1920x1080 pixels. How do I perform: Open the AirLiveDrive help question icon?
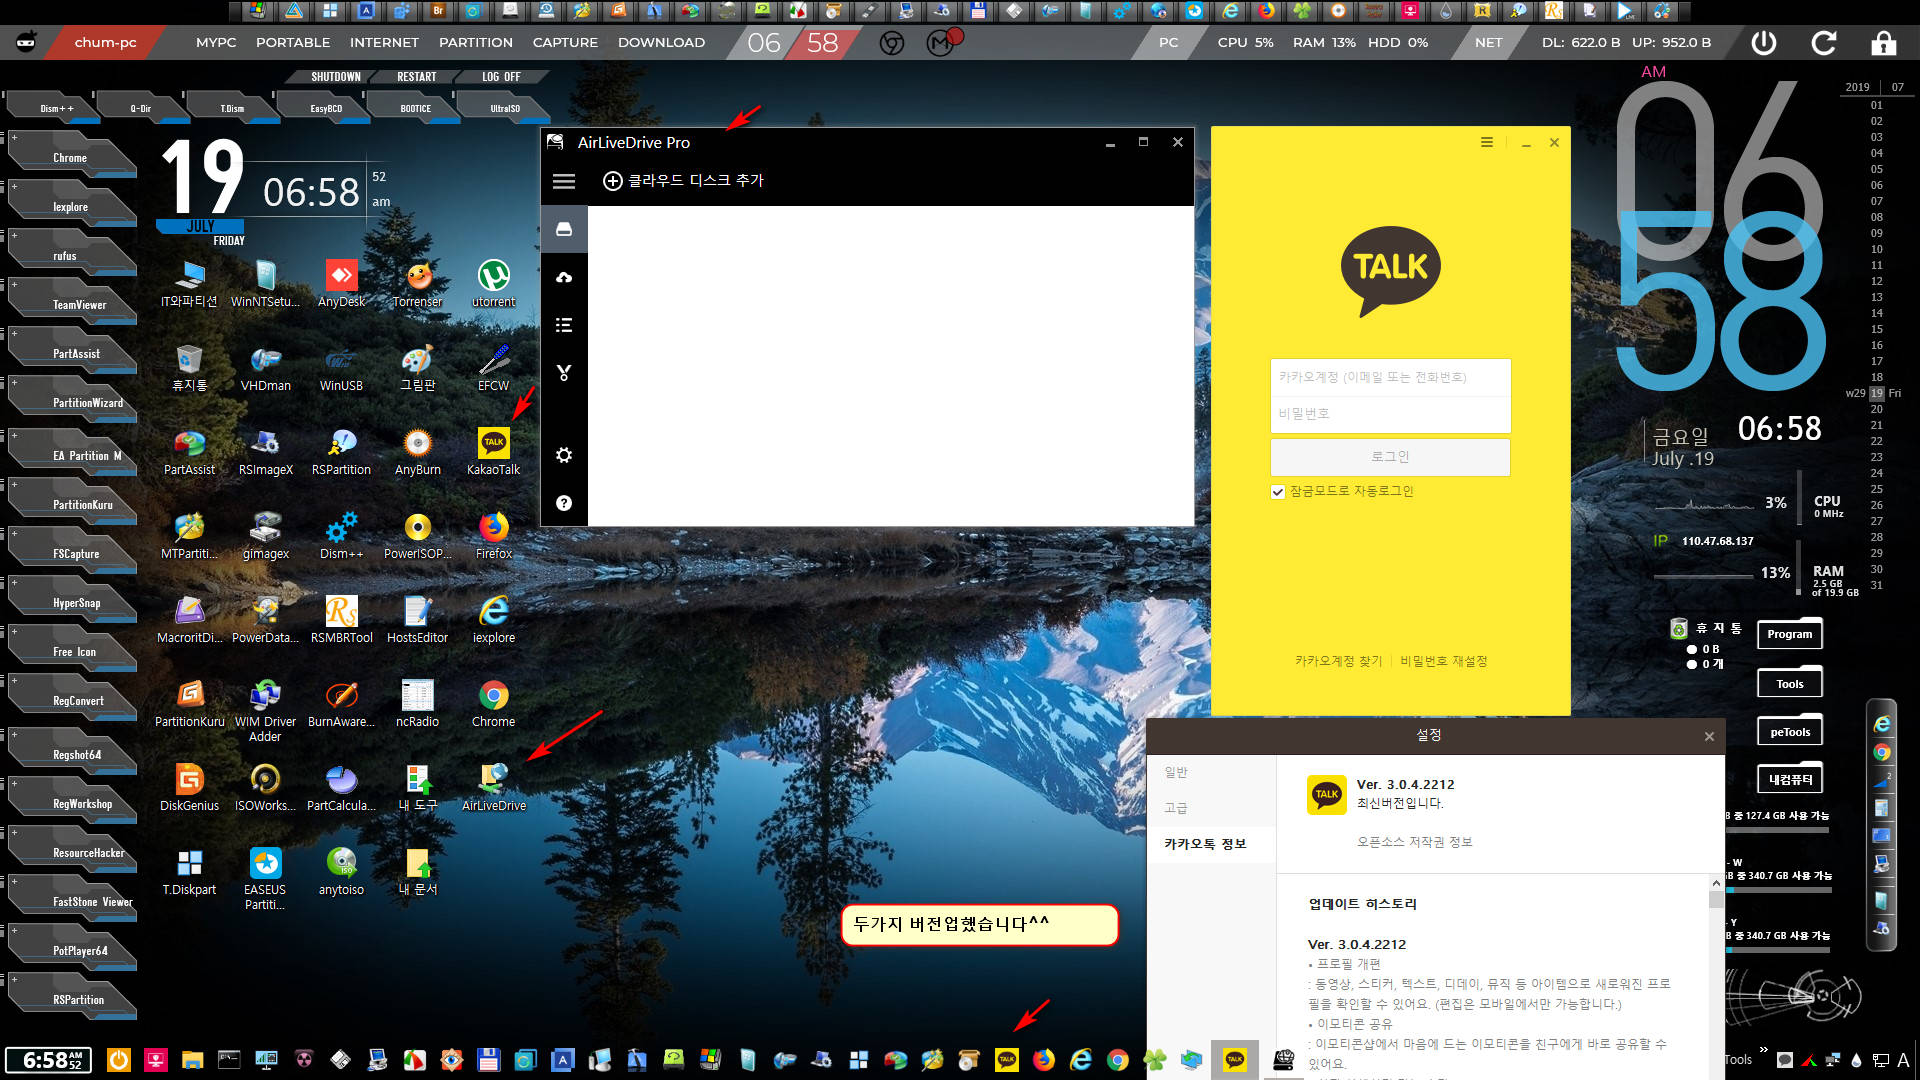coord(564,503)
